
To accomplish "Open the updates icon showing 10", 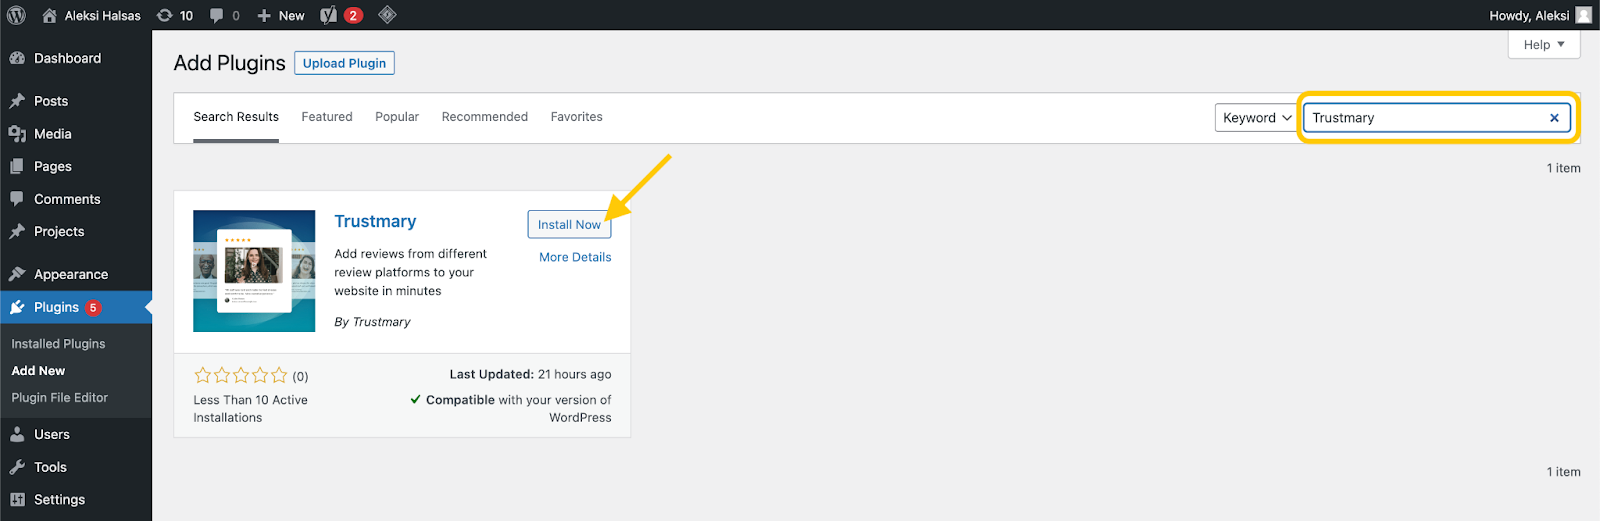I will (x=175, y=15).
